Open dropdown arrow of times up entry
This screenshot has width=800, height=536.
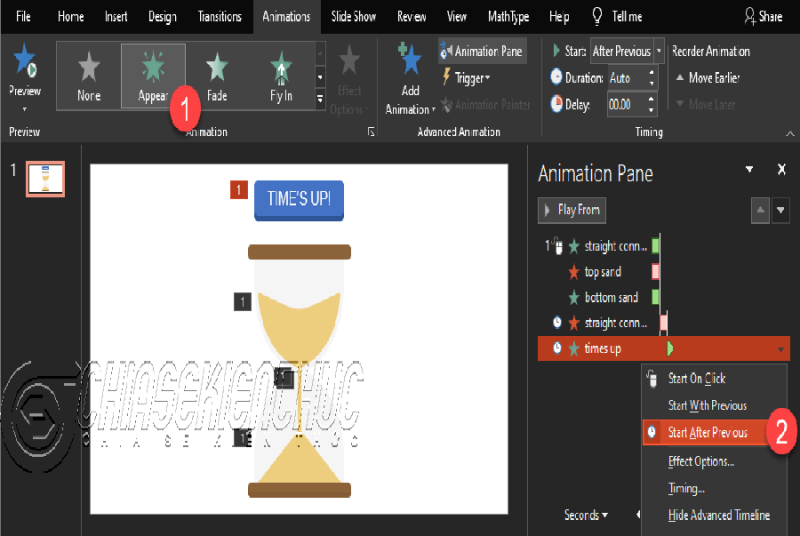point(781,349)
